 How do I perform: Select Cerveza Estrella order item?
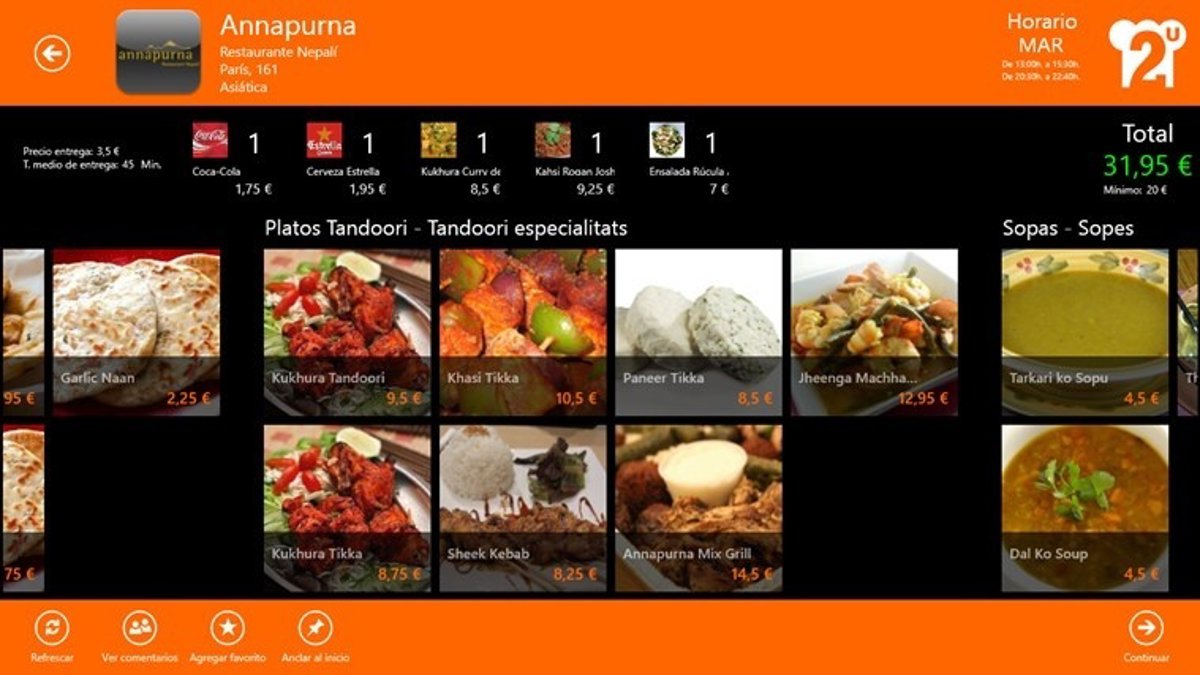(x=346, y=159)
